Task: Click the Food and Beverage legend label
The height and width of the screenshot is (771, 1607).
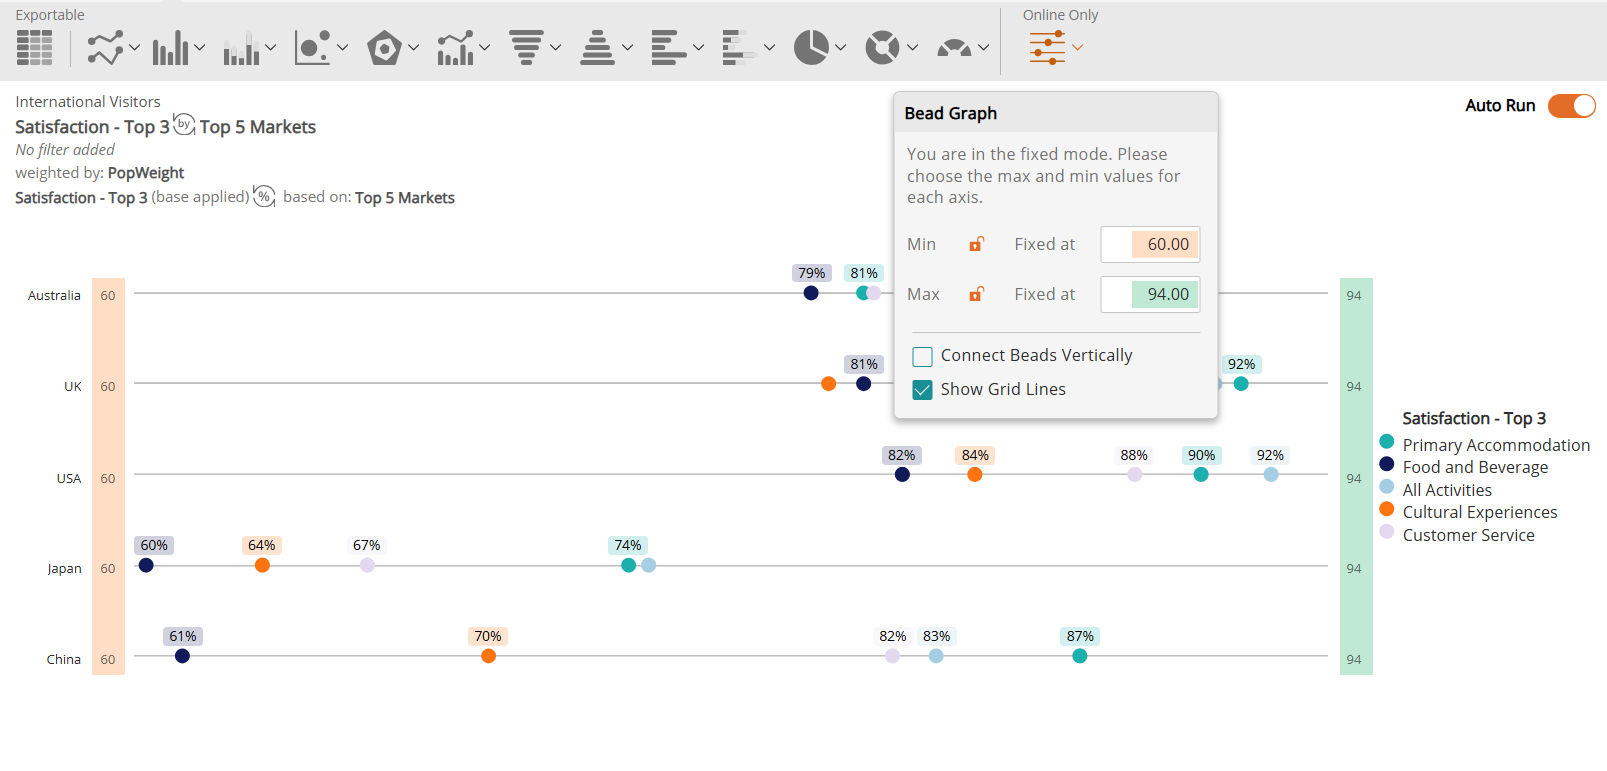Action: point(1475,467)
